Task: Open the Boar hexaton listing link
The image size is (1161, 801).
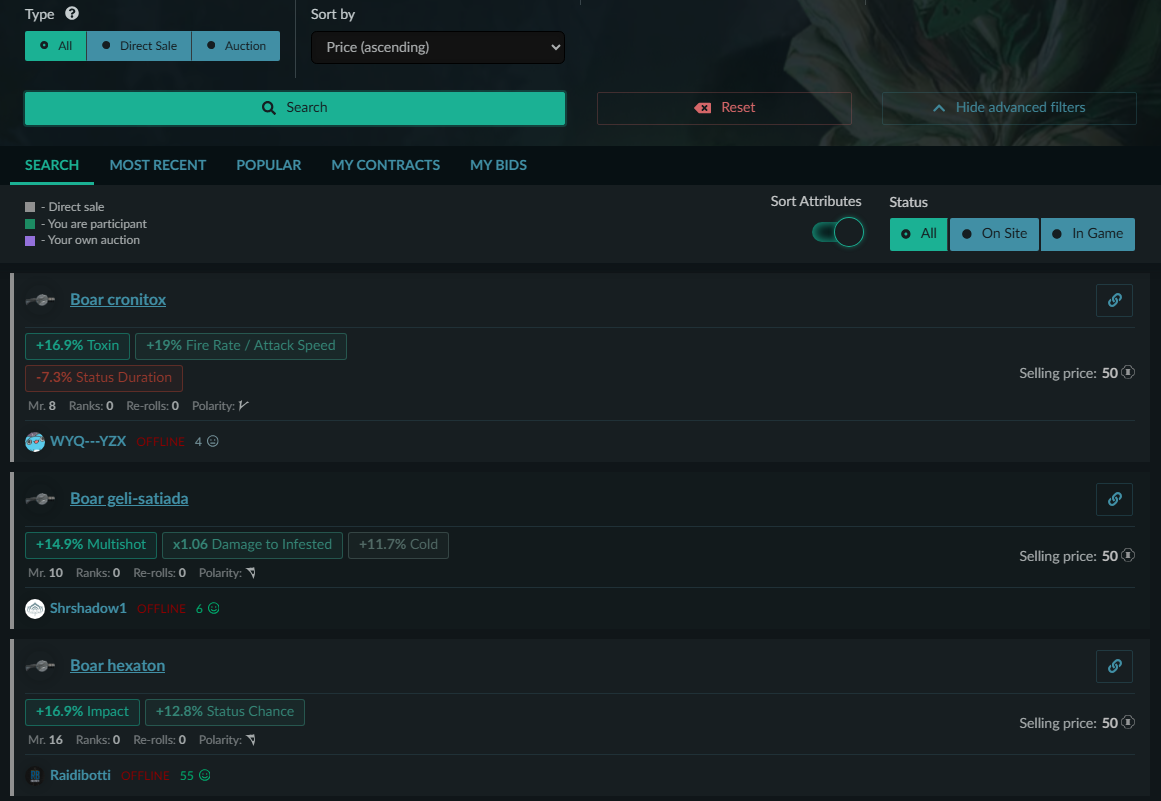Action: click(118, 666)
